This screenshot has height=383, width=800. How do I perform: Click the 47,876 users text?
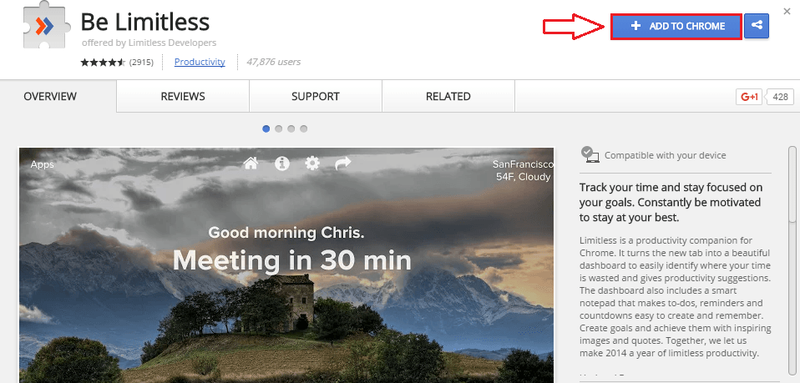tap(273, 62)
